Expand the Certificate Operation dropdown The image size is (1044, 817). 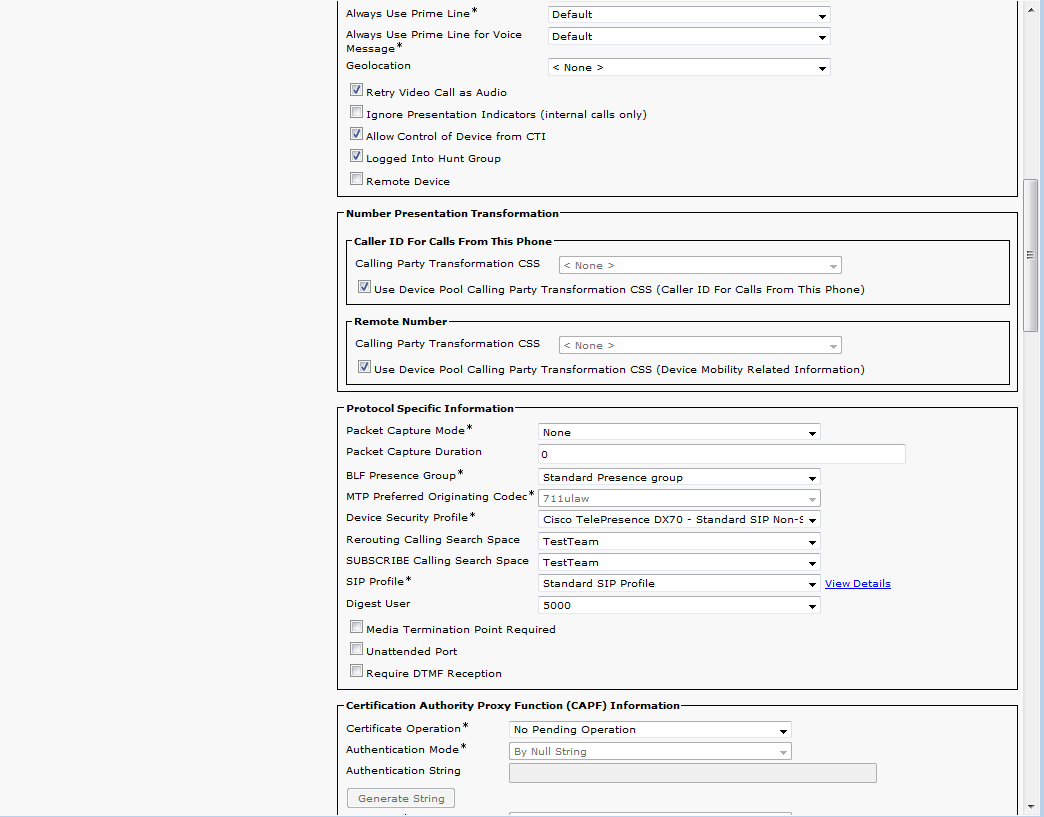(x=650, y=730)
